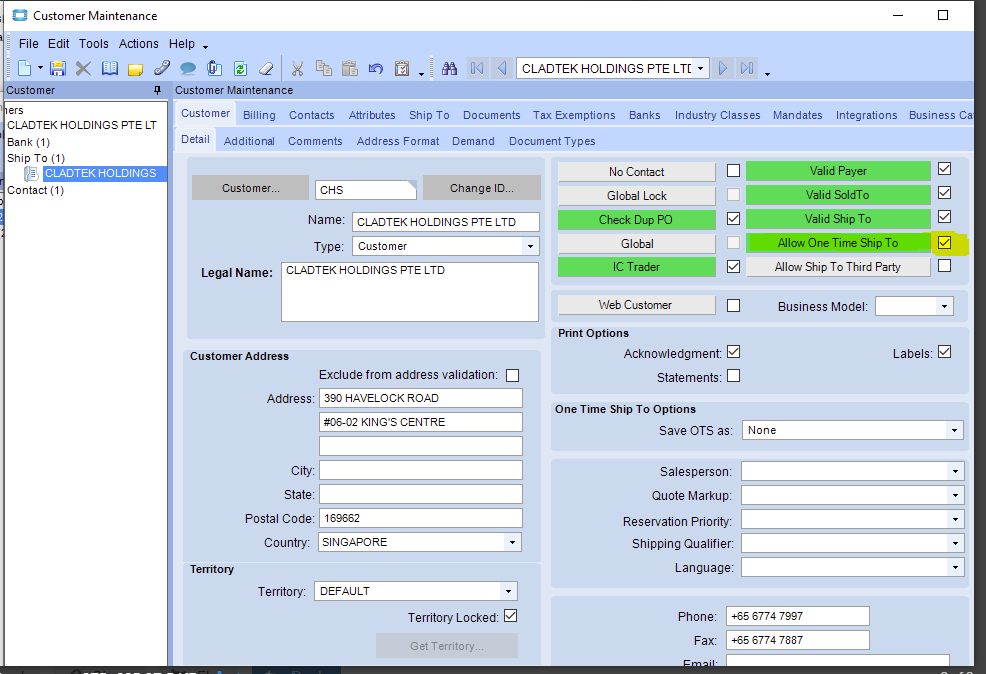Toggle the Labels checkbox
Screen dimensions: 986x674
(x=944, y=352)
